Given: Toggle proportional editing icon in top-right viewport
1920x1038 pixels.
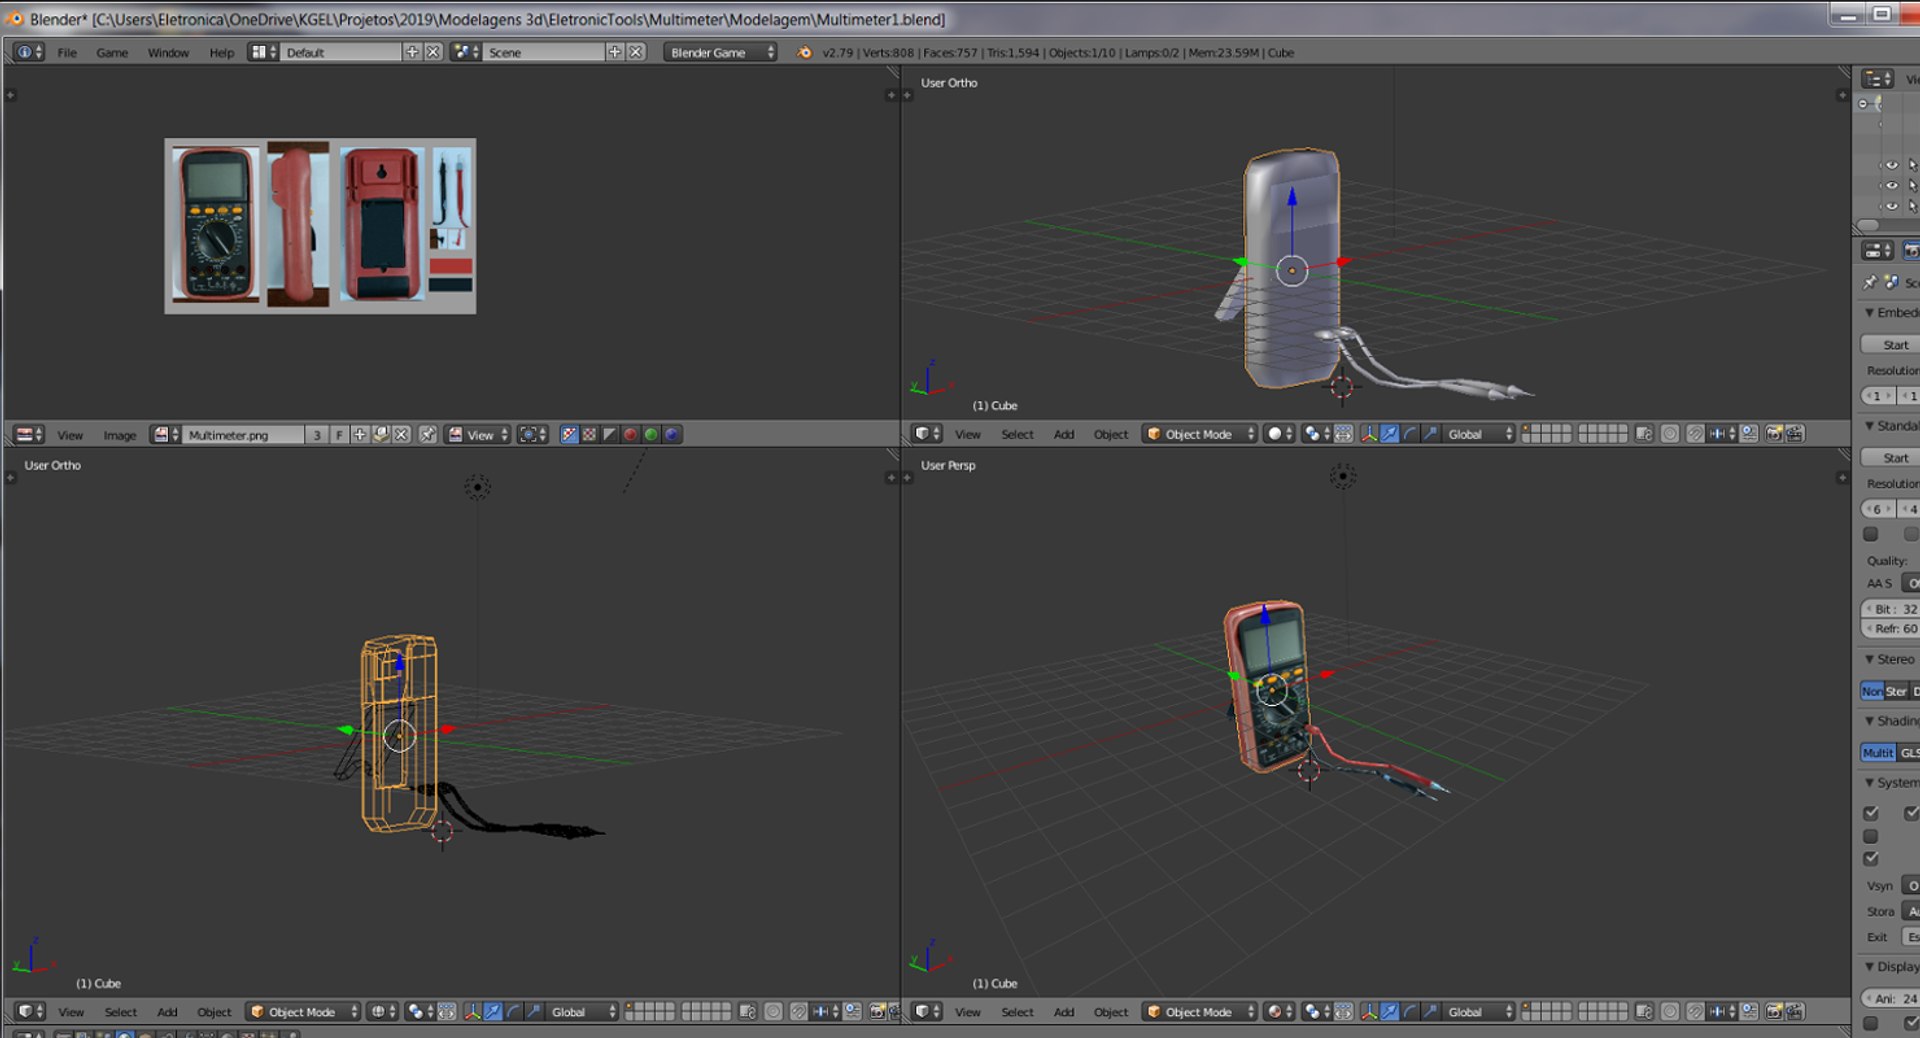Looking at the screenshot, I should 1670,434.
